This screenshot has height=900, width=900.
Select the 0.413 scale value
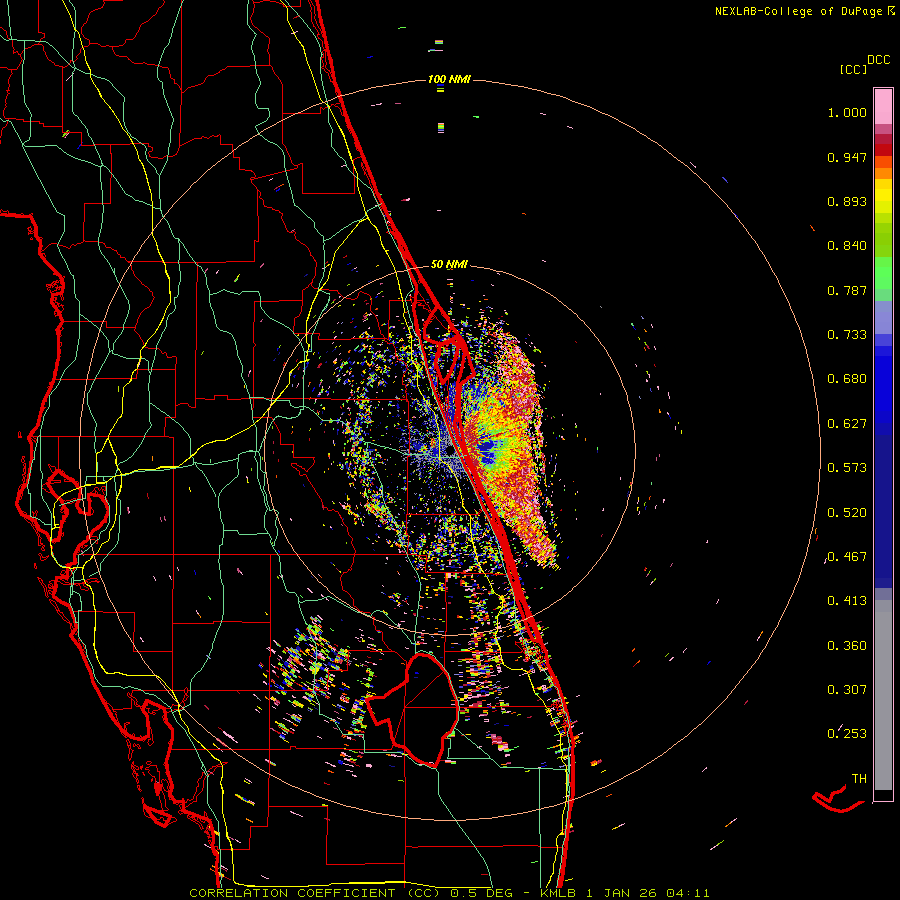pyautogui.click(x=847, y=601)
